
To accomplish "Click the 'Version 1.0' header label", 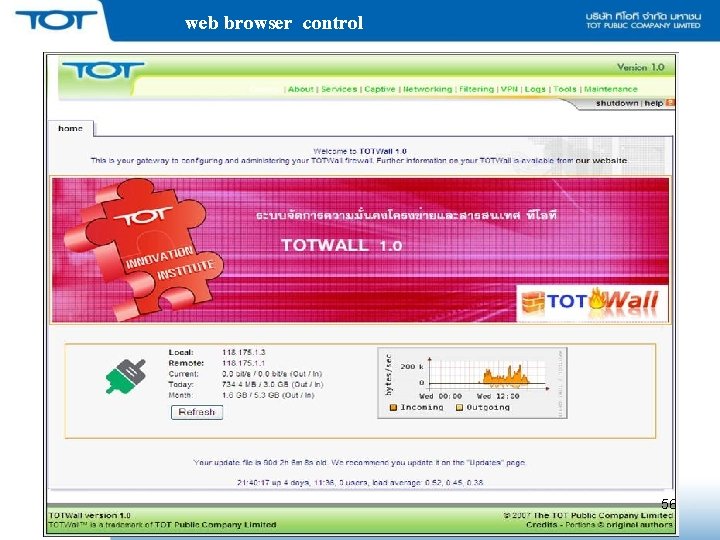I will point(641,67).
